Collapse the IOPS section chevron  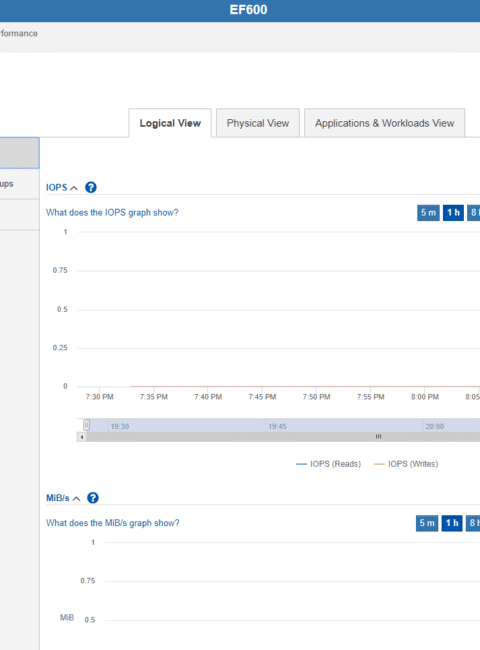click(74, 188)
